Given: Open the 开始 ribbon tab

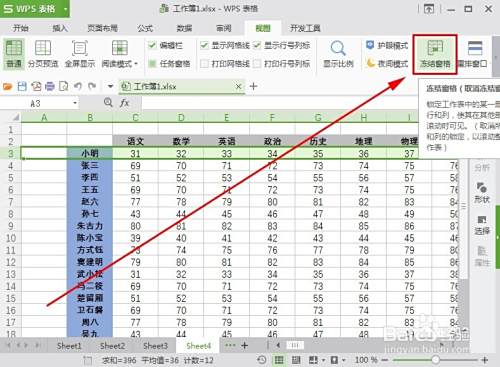Looking at the screenshot, I should 20,28.
